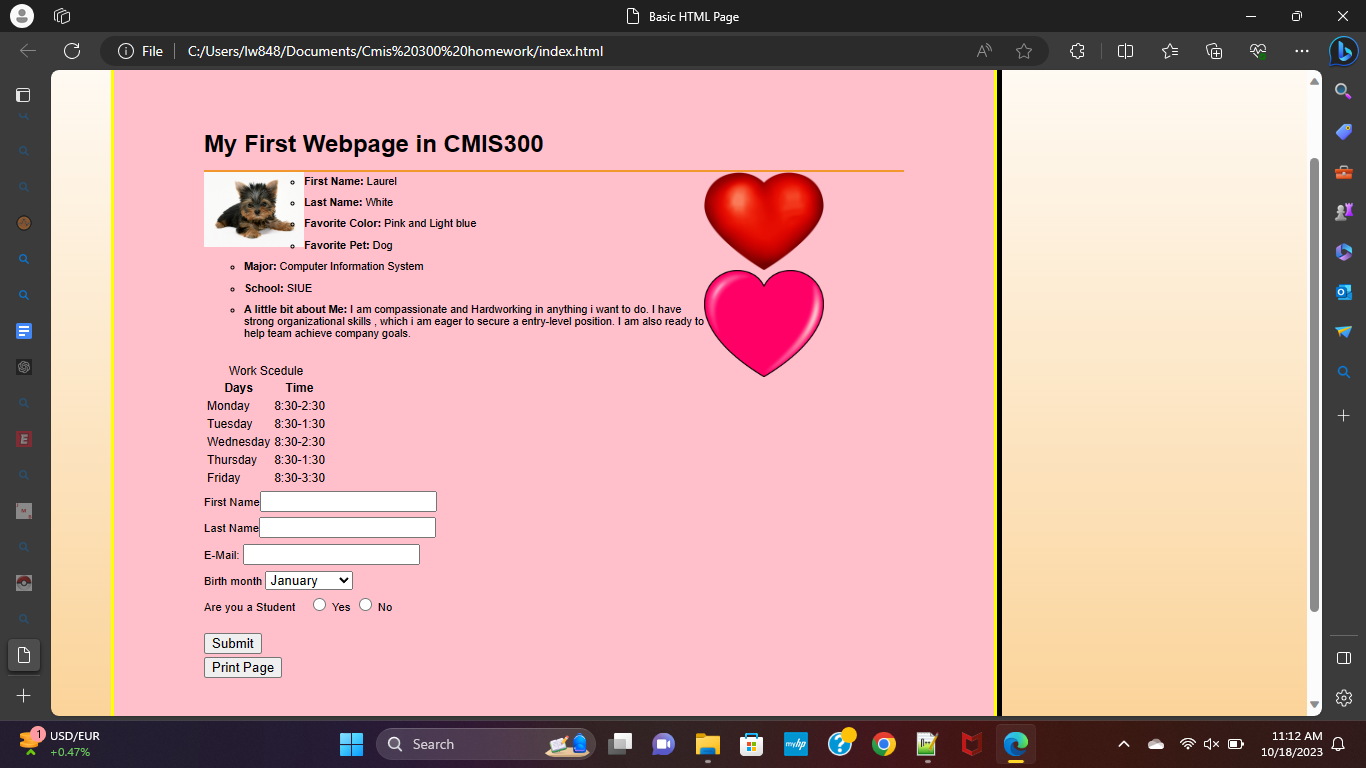This screenshot has height=768, width=1366.
Task: Open the Birth month dropdown
Action: tap(309, 580)
